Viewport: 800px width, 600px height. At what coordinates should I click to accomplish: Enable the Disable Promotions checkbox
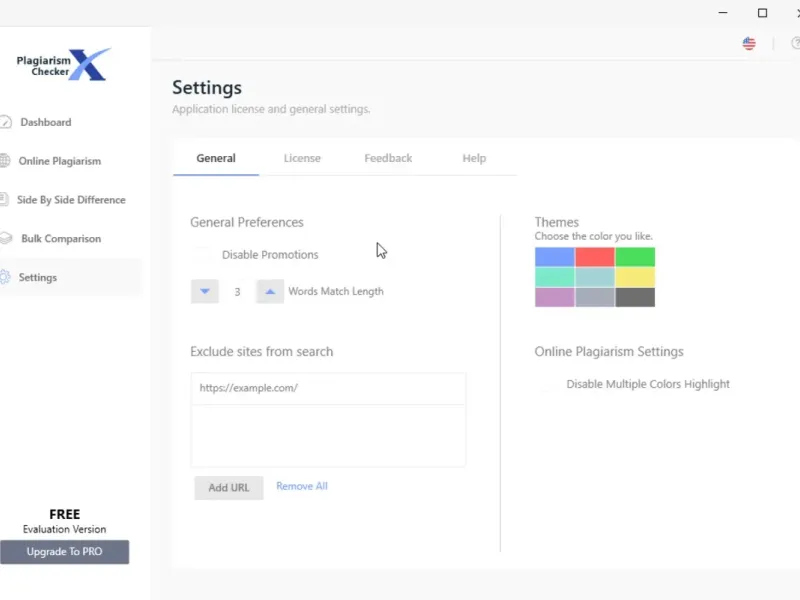pyautogui.click(x=202, y=255)
